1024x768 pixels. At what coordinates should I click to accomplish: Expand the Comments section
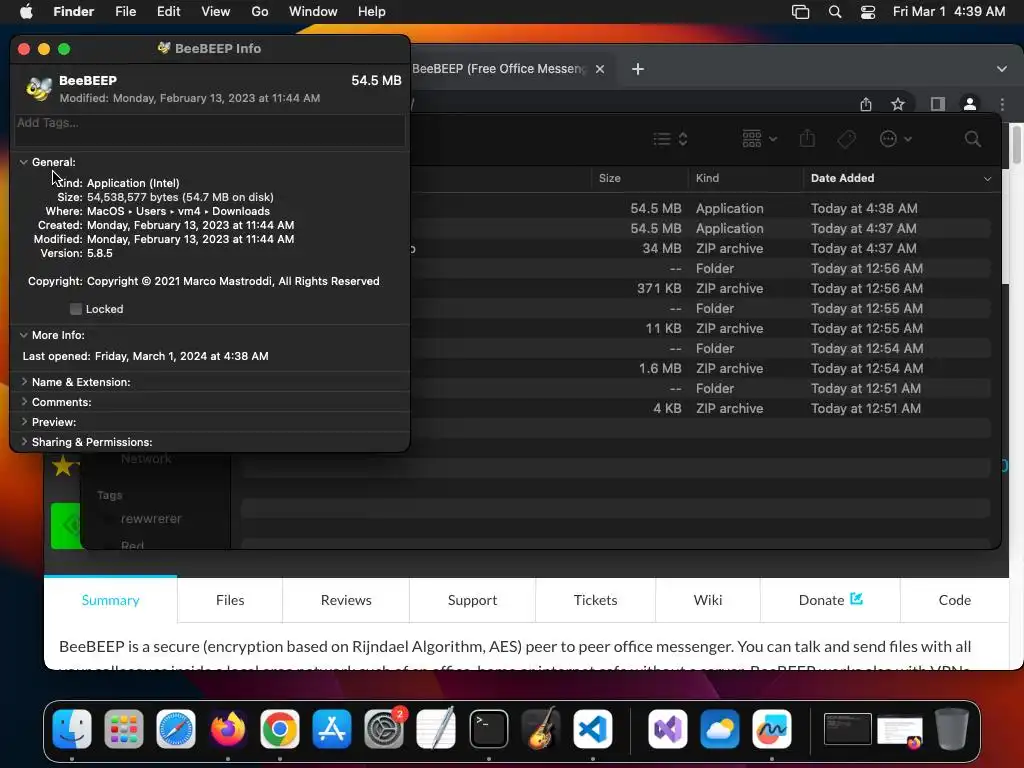(x=24, y=402)
